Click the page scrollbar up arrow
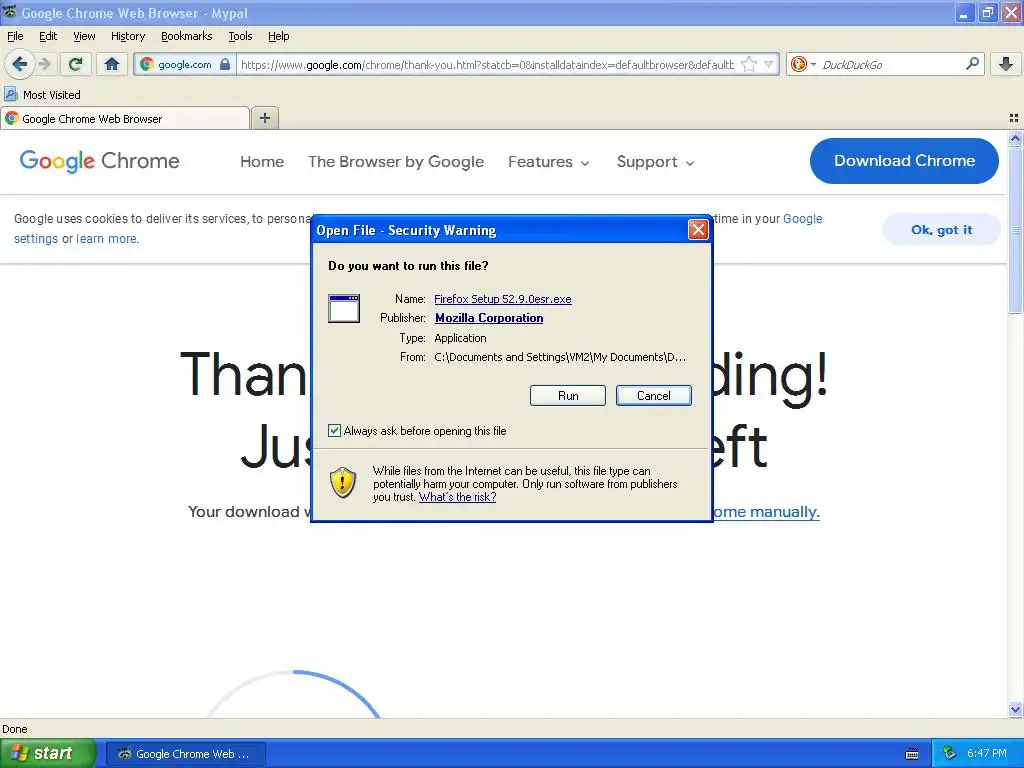 1015,138
